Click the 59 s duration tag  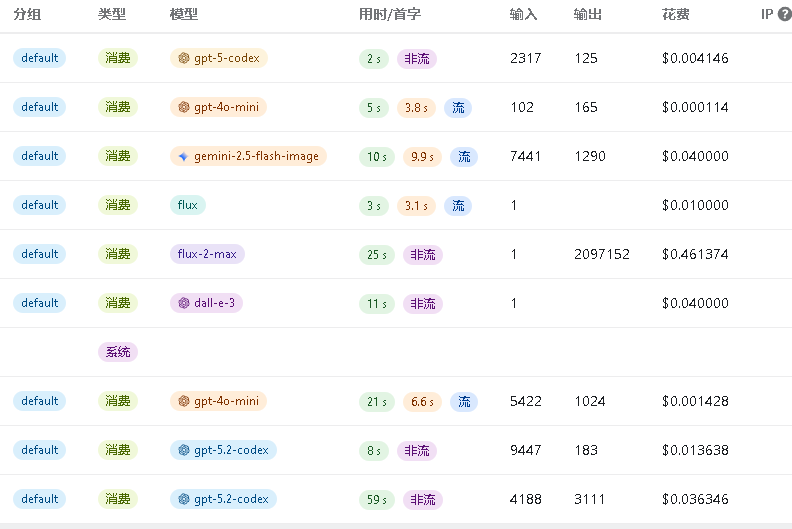(377, 500)
